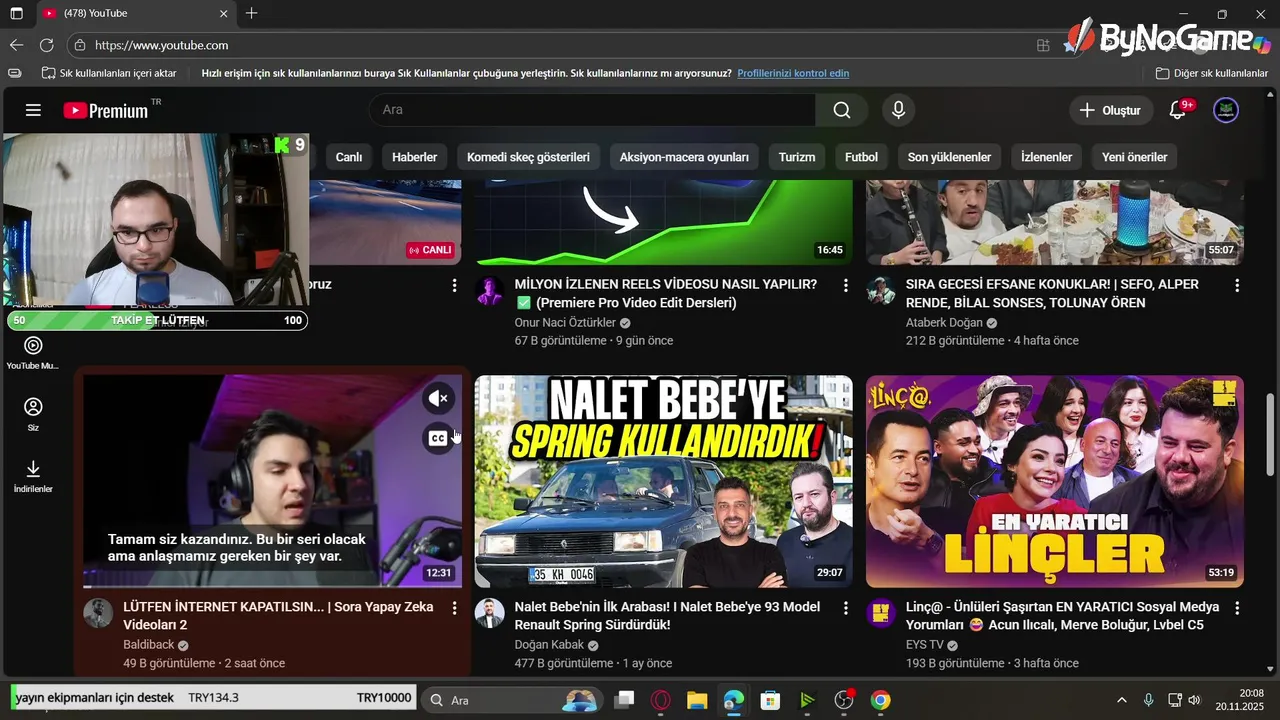Screen dimensions: 1280x720
Task: Go back with browser back arrow
Action: pos(16,45)
